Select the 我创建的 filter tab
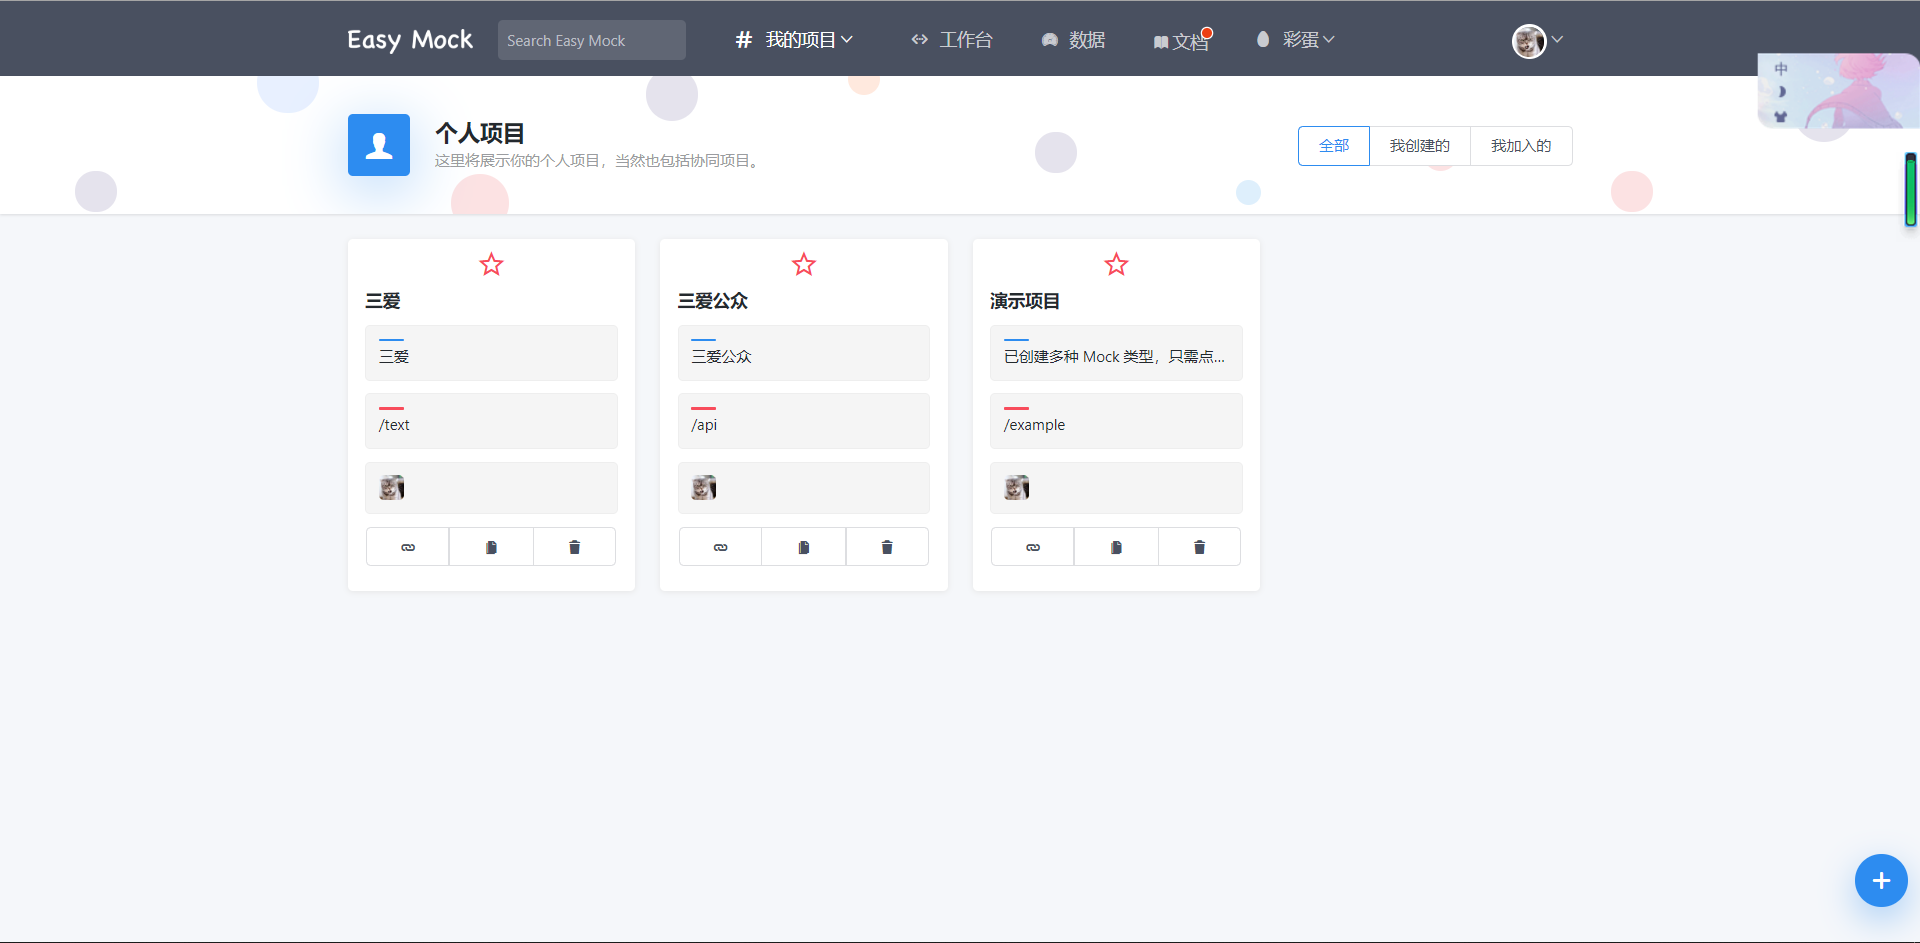The image size is (1920, 943). pos(1420,146)
